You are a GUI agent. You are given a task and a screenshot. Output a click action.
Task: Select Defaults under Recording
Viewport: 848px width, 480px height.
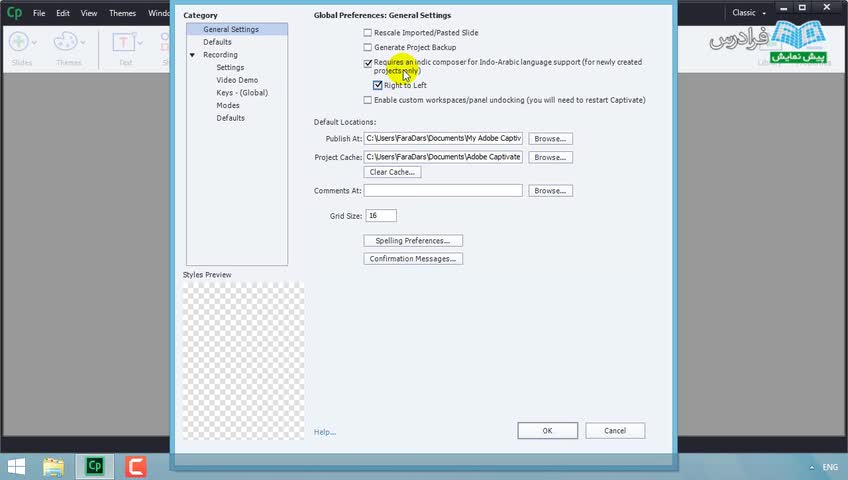point(230,118)
